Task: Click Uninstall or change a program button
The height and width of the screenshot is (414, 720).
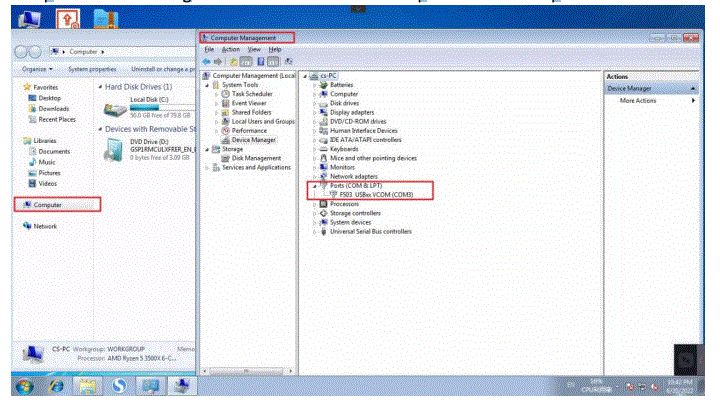Action: tap(163, 69)
